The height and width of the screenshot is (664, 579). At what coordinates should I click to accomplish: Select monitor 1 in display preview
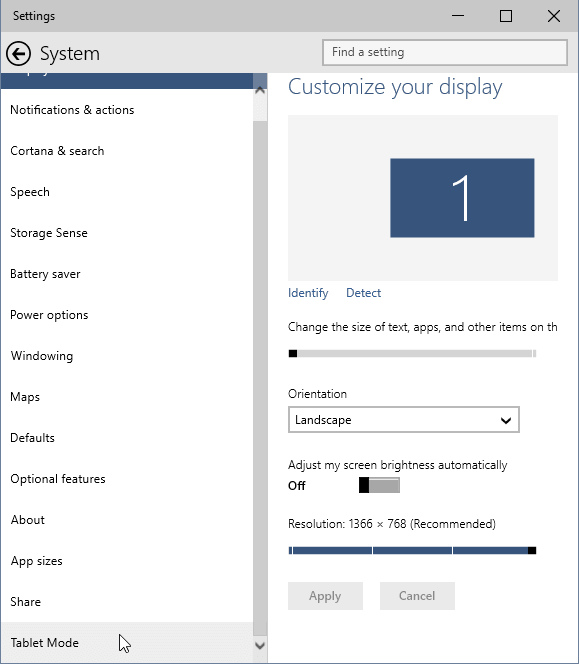(x=462, y=198)
